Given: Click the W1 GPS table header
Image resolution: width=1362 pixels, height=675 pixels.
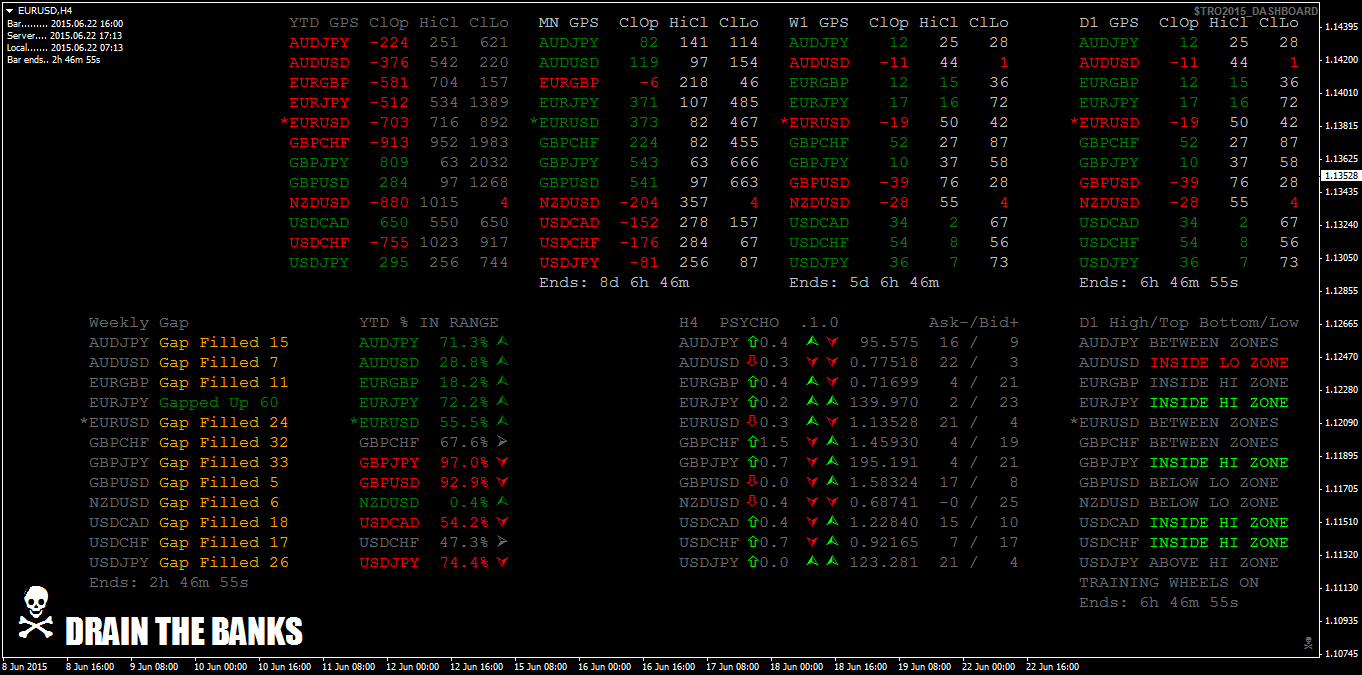Looking at the screenshot, I should coord(899,22).
